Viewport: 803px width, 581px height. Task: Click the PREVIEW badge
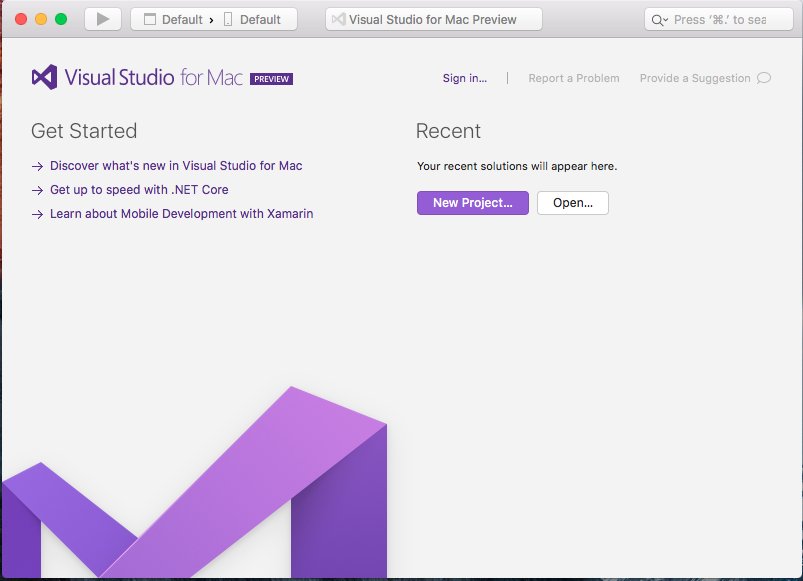(271, 79)
